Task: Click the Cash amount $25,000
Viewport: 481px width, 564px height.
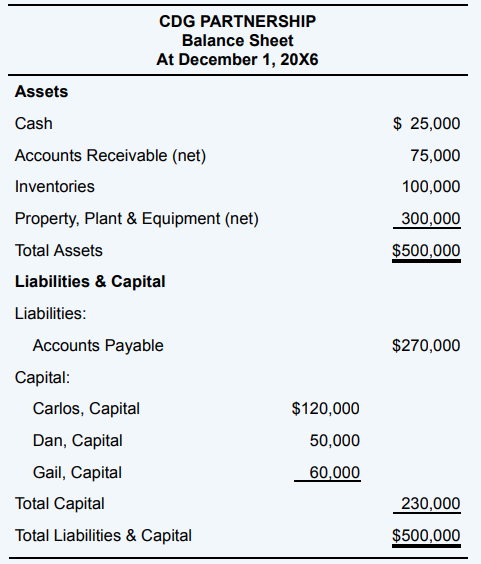Action: (426, 123)
